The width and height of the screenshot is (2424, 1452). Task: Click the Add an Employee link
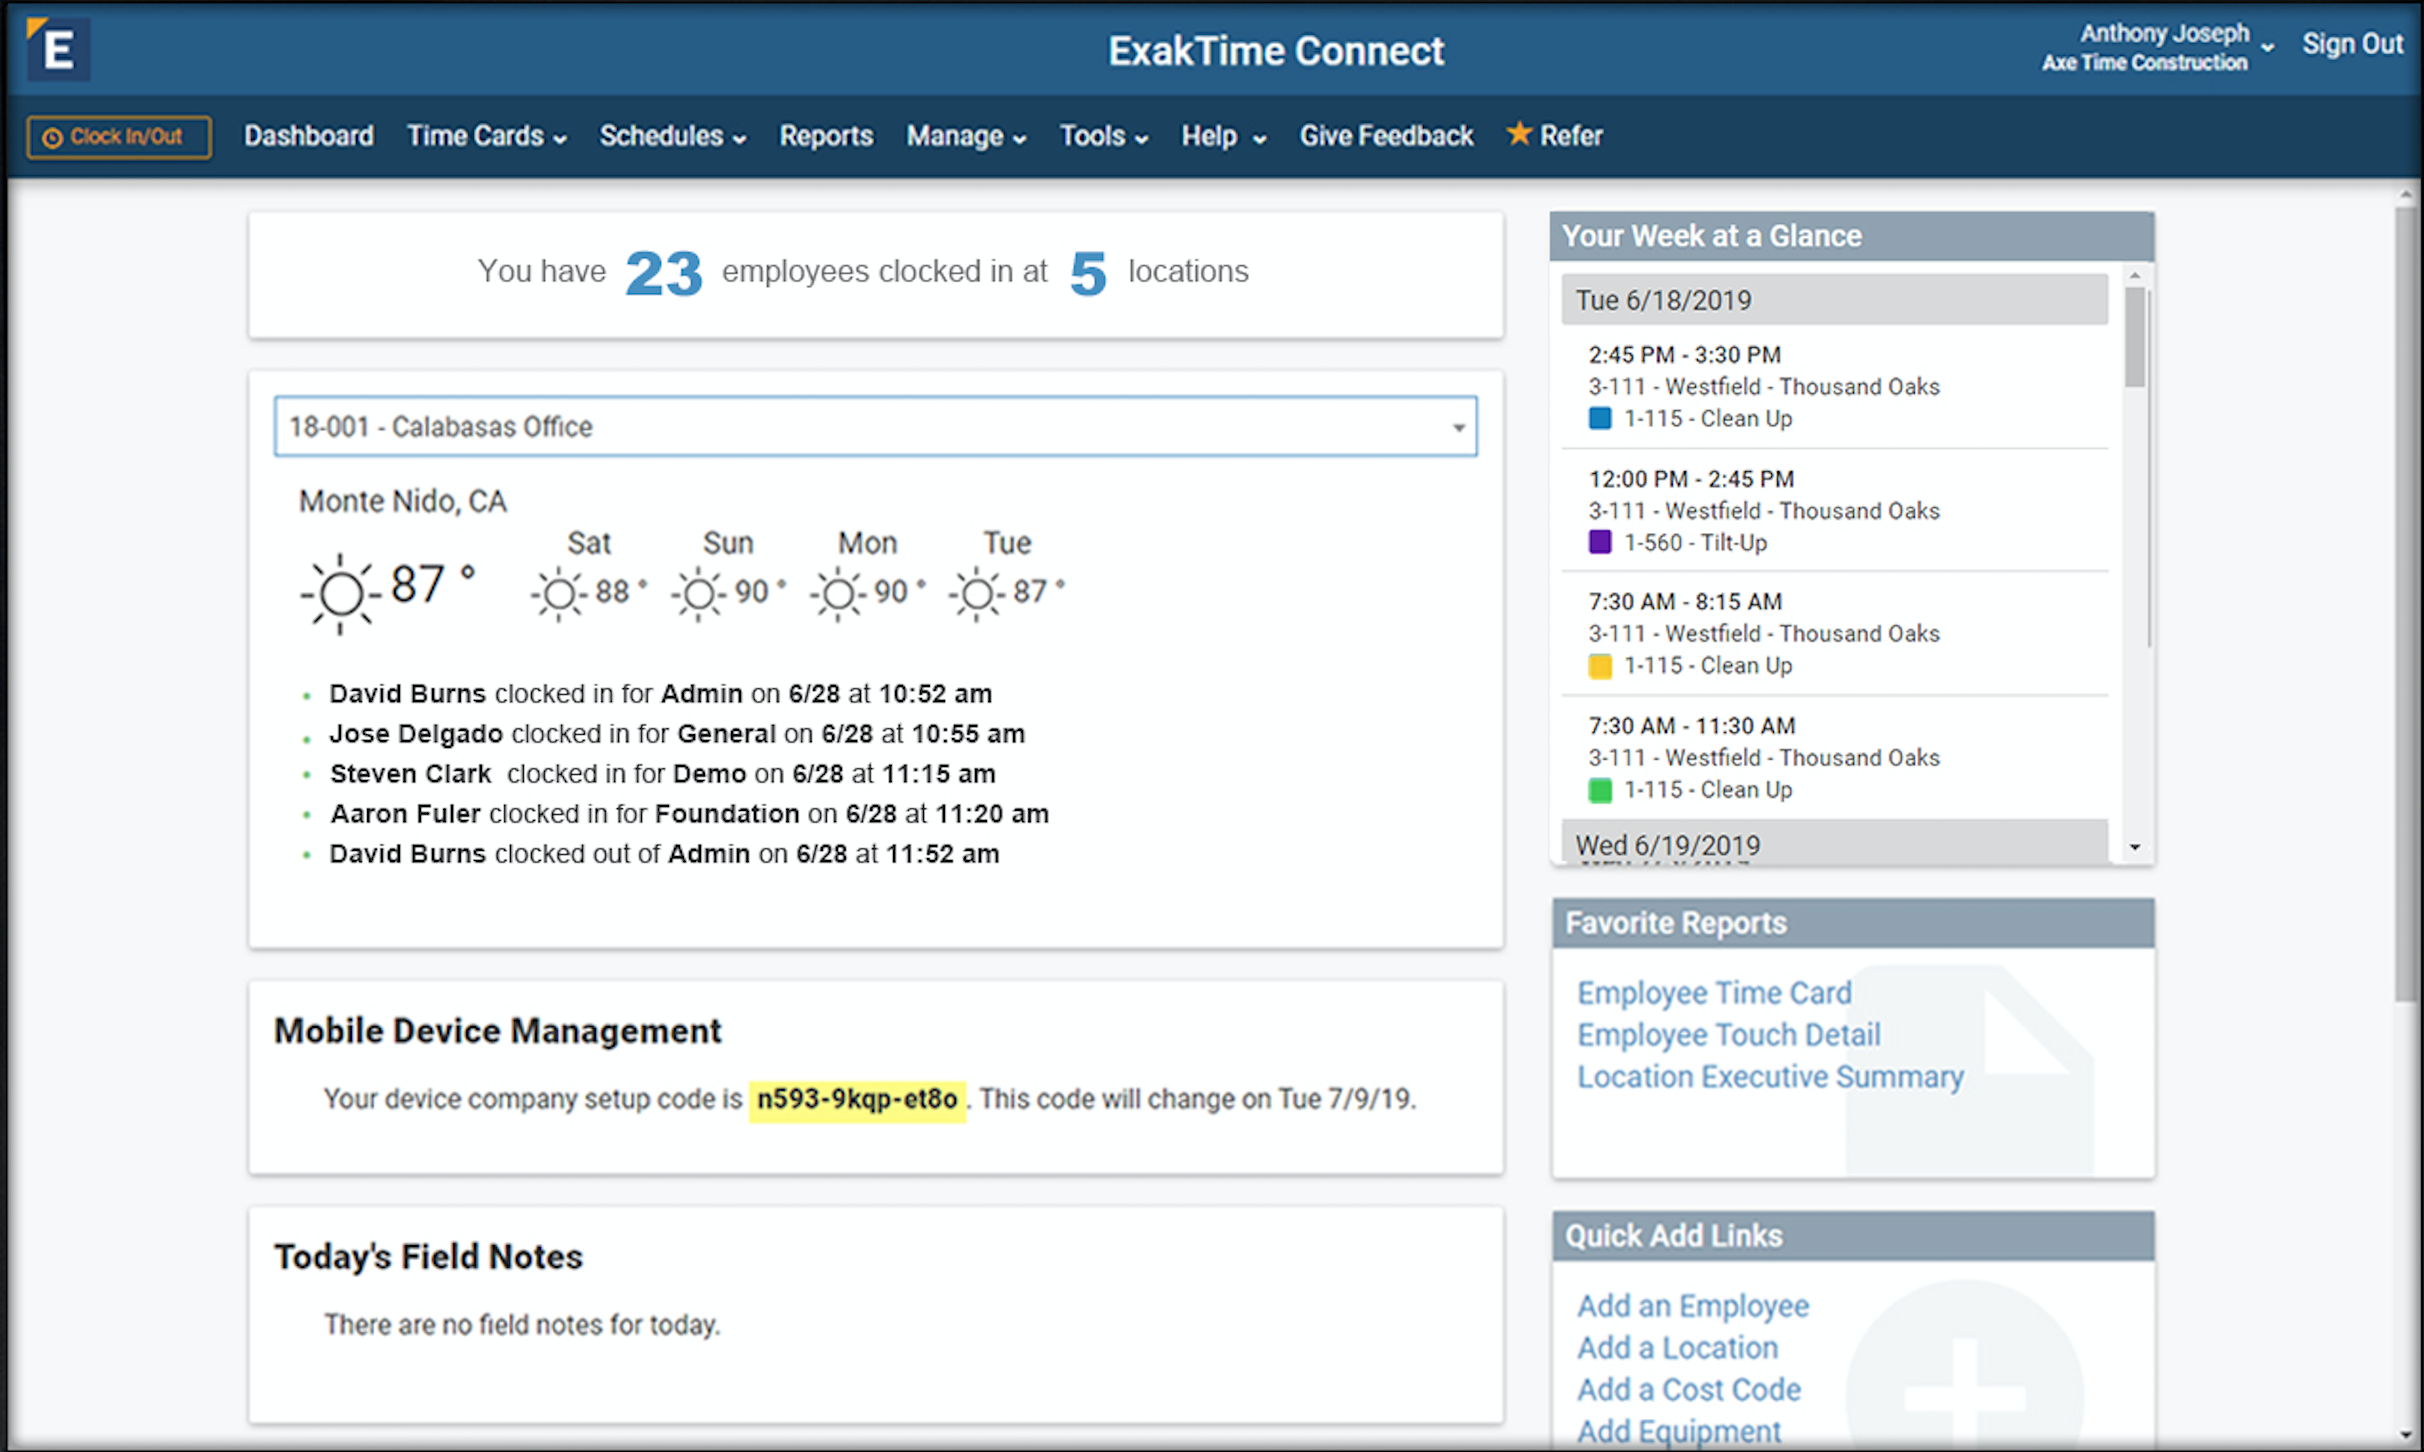tap(1693, 1306)
